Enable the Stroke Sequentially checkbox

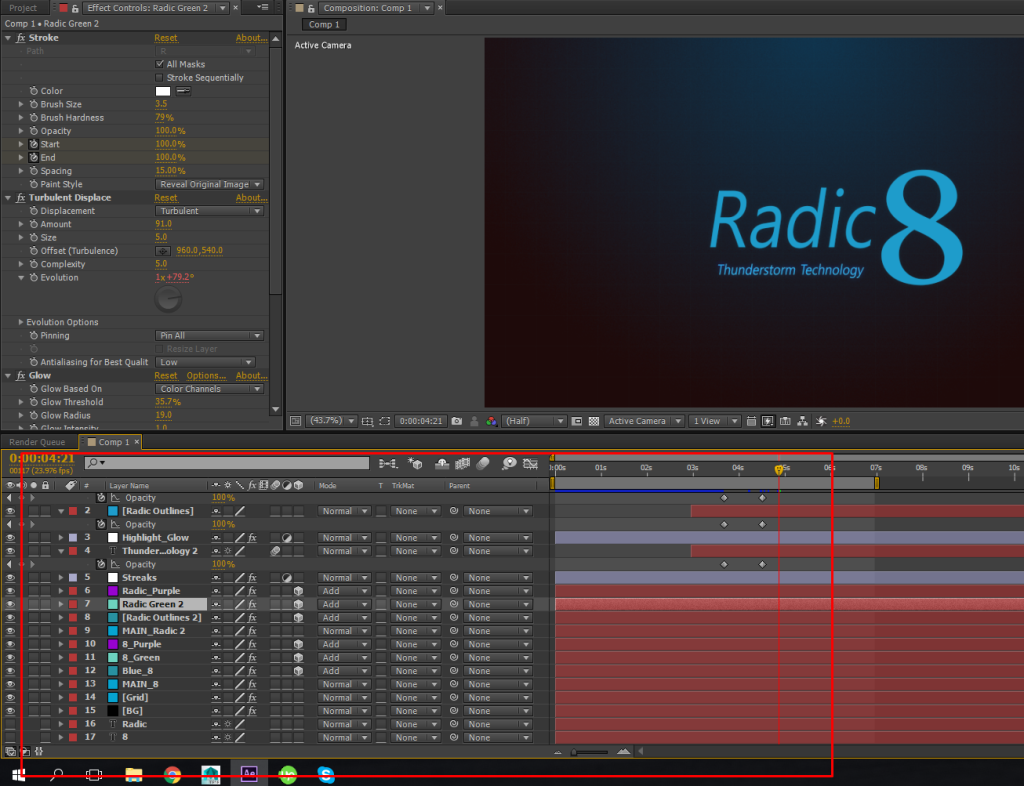coord(160,78)
